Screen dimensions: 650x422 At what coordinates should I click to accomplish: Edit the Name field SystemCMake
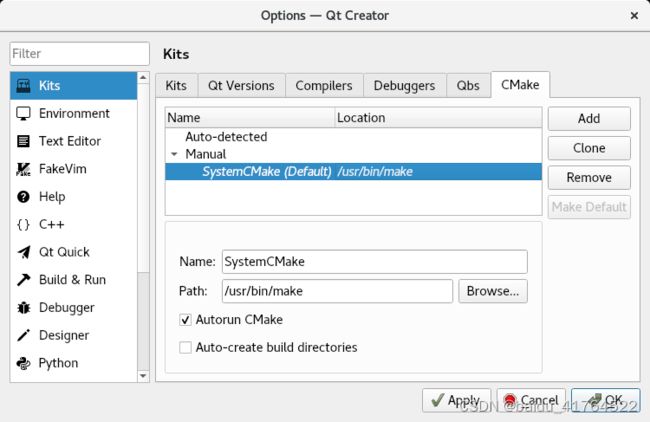(375, 262)
